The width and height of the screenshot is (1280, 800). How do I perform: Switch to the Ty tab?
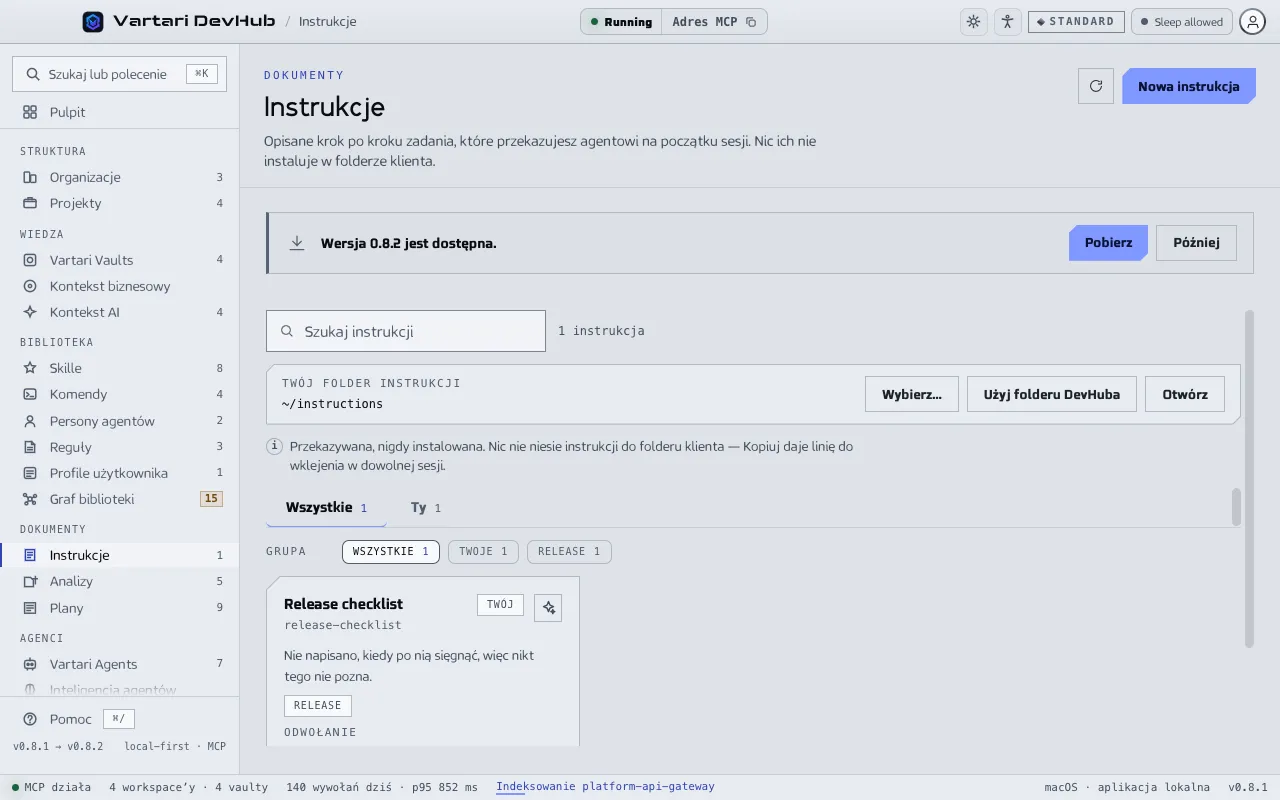coord(426,508)
